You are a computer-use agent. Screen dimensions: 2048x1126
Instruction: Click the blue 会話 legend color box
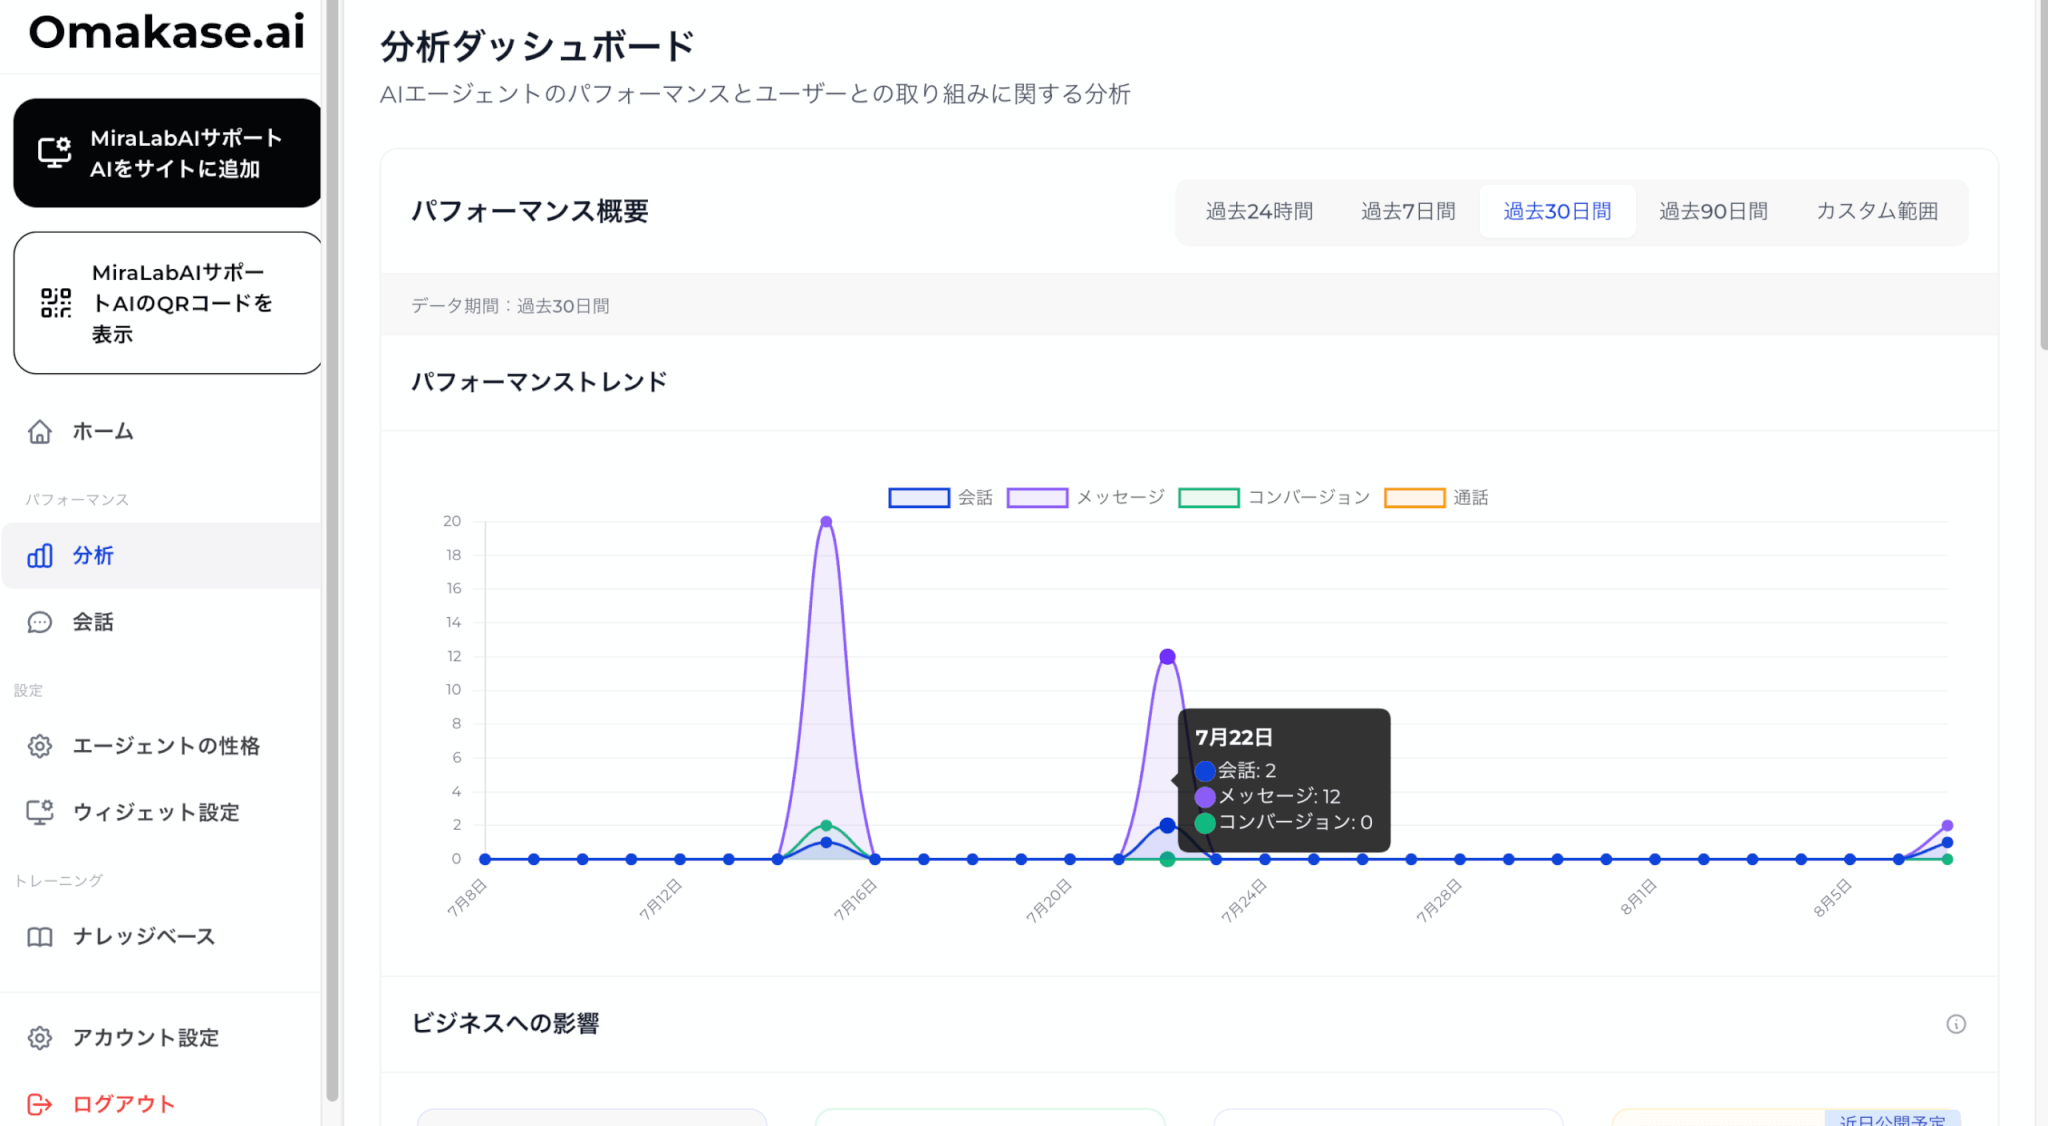coord(919,498)
